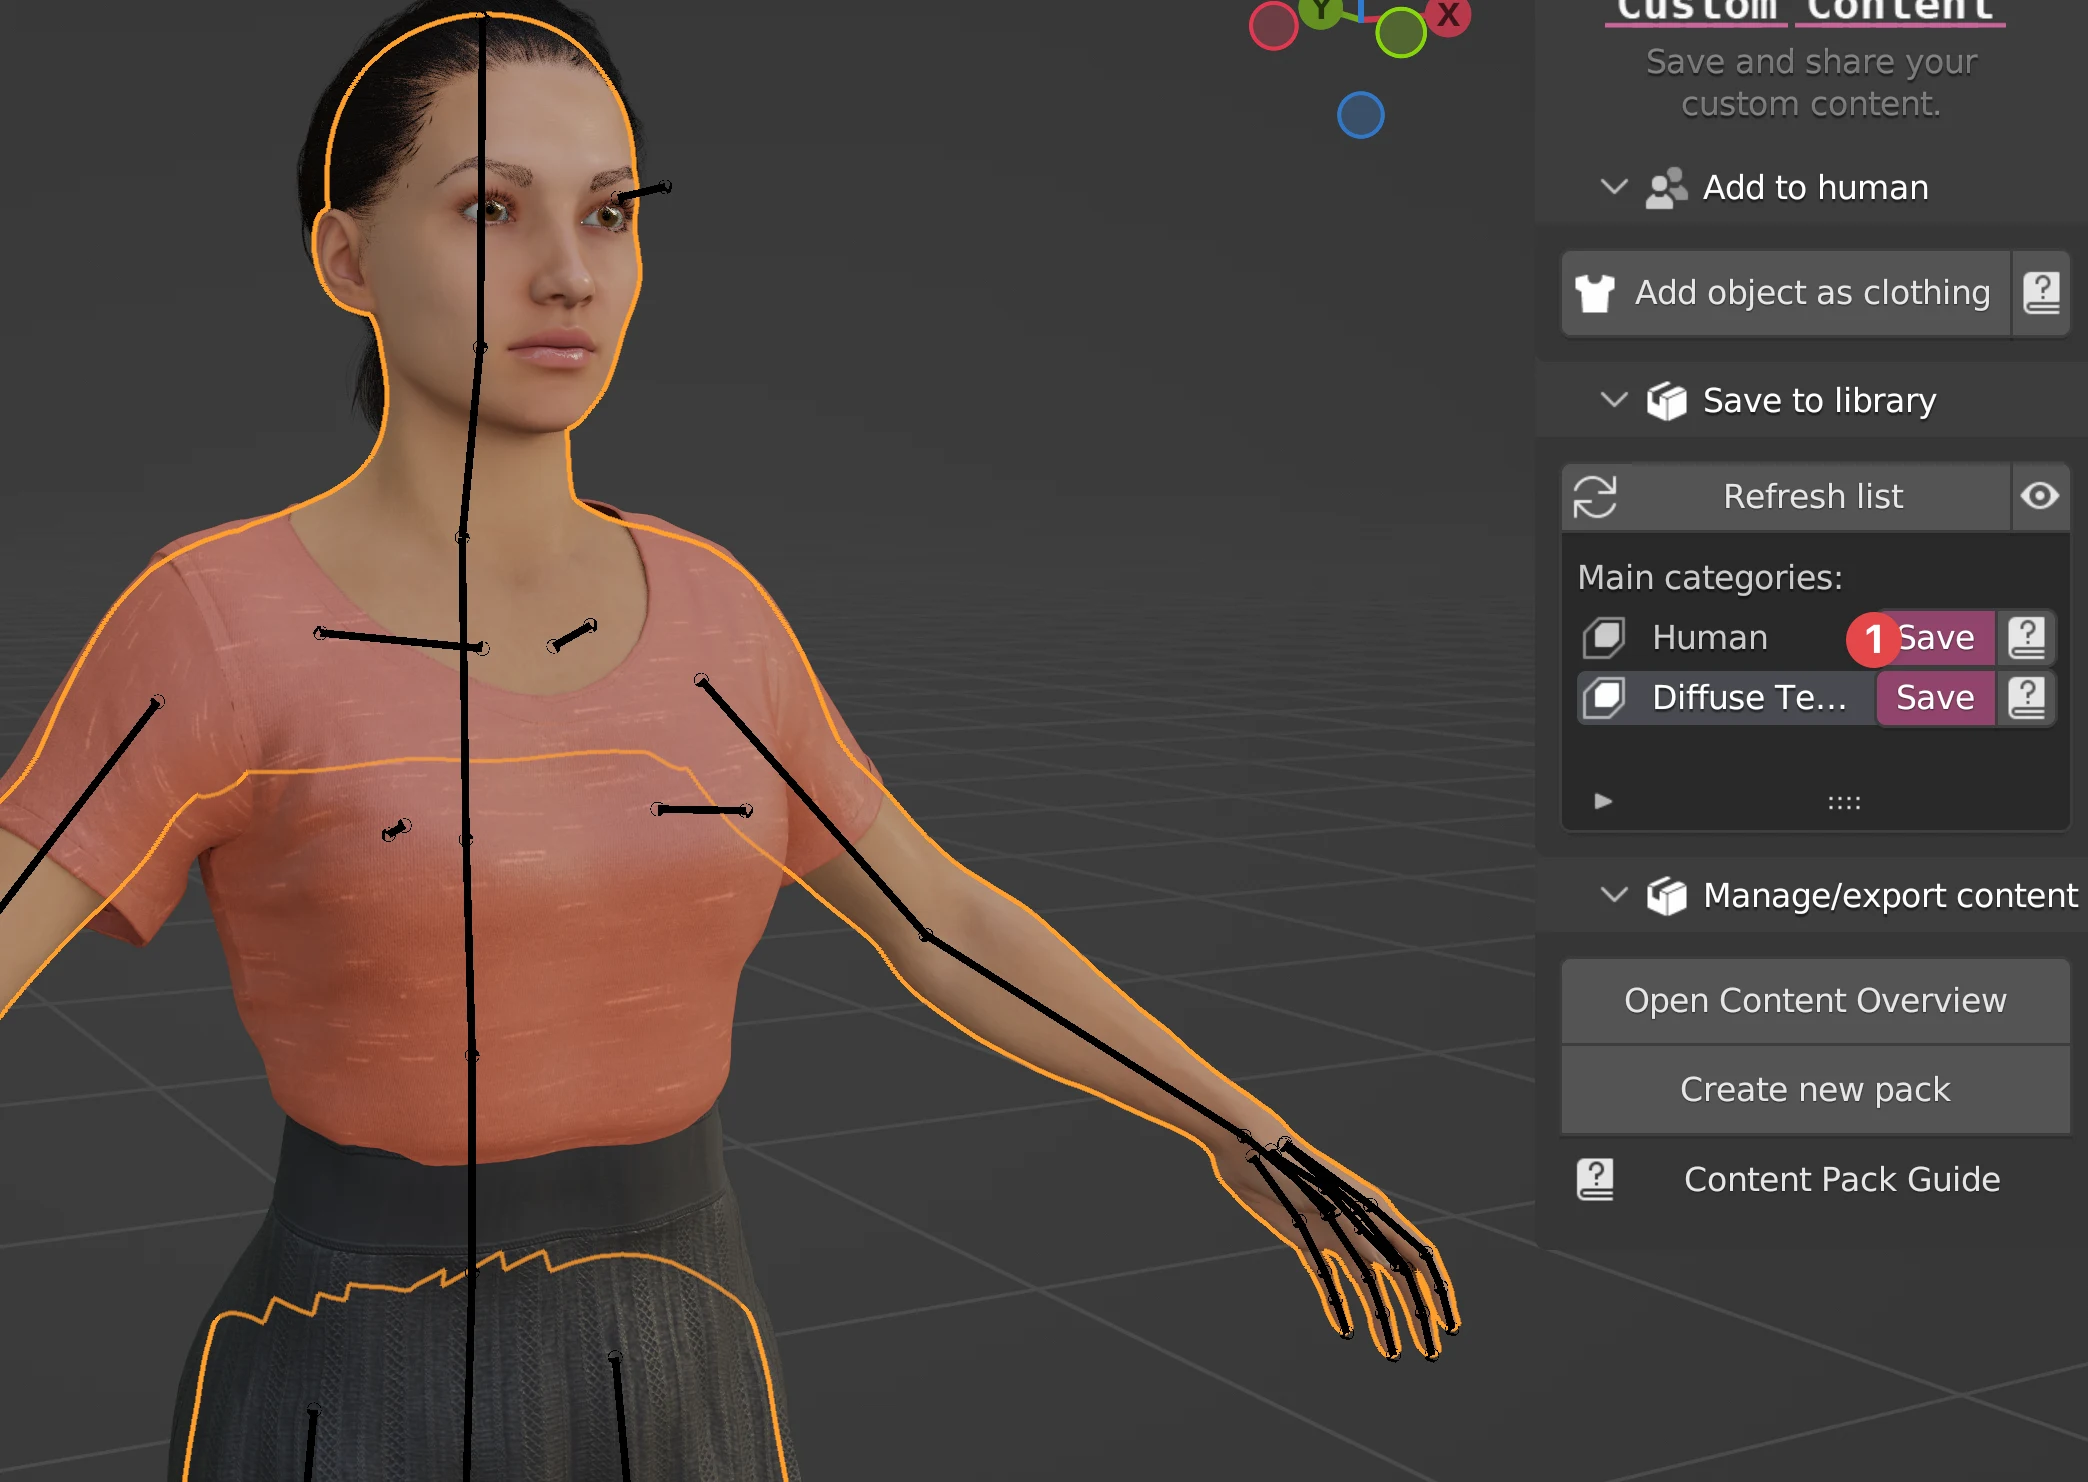Image resolution: width=2088 pixels, height=1482 pixels.
Task: Click the Manage/export content box icon
Action: tap(1666, 896)
